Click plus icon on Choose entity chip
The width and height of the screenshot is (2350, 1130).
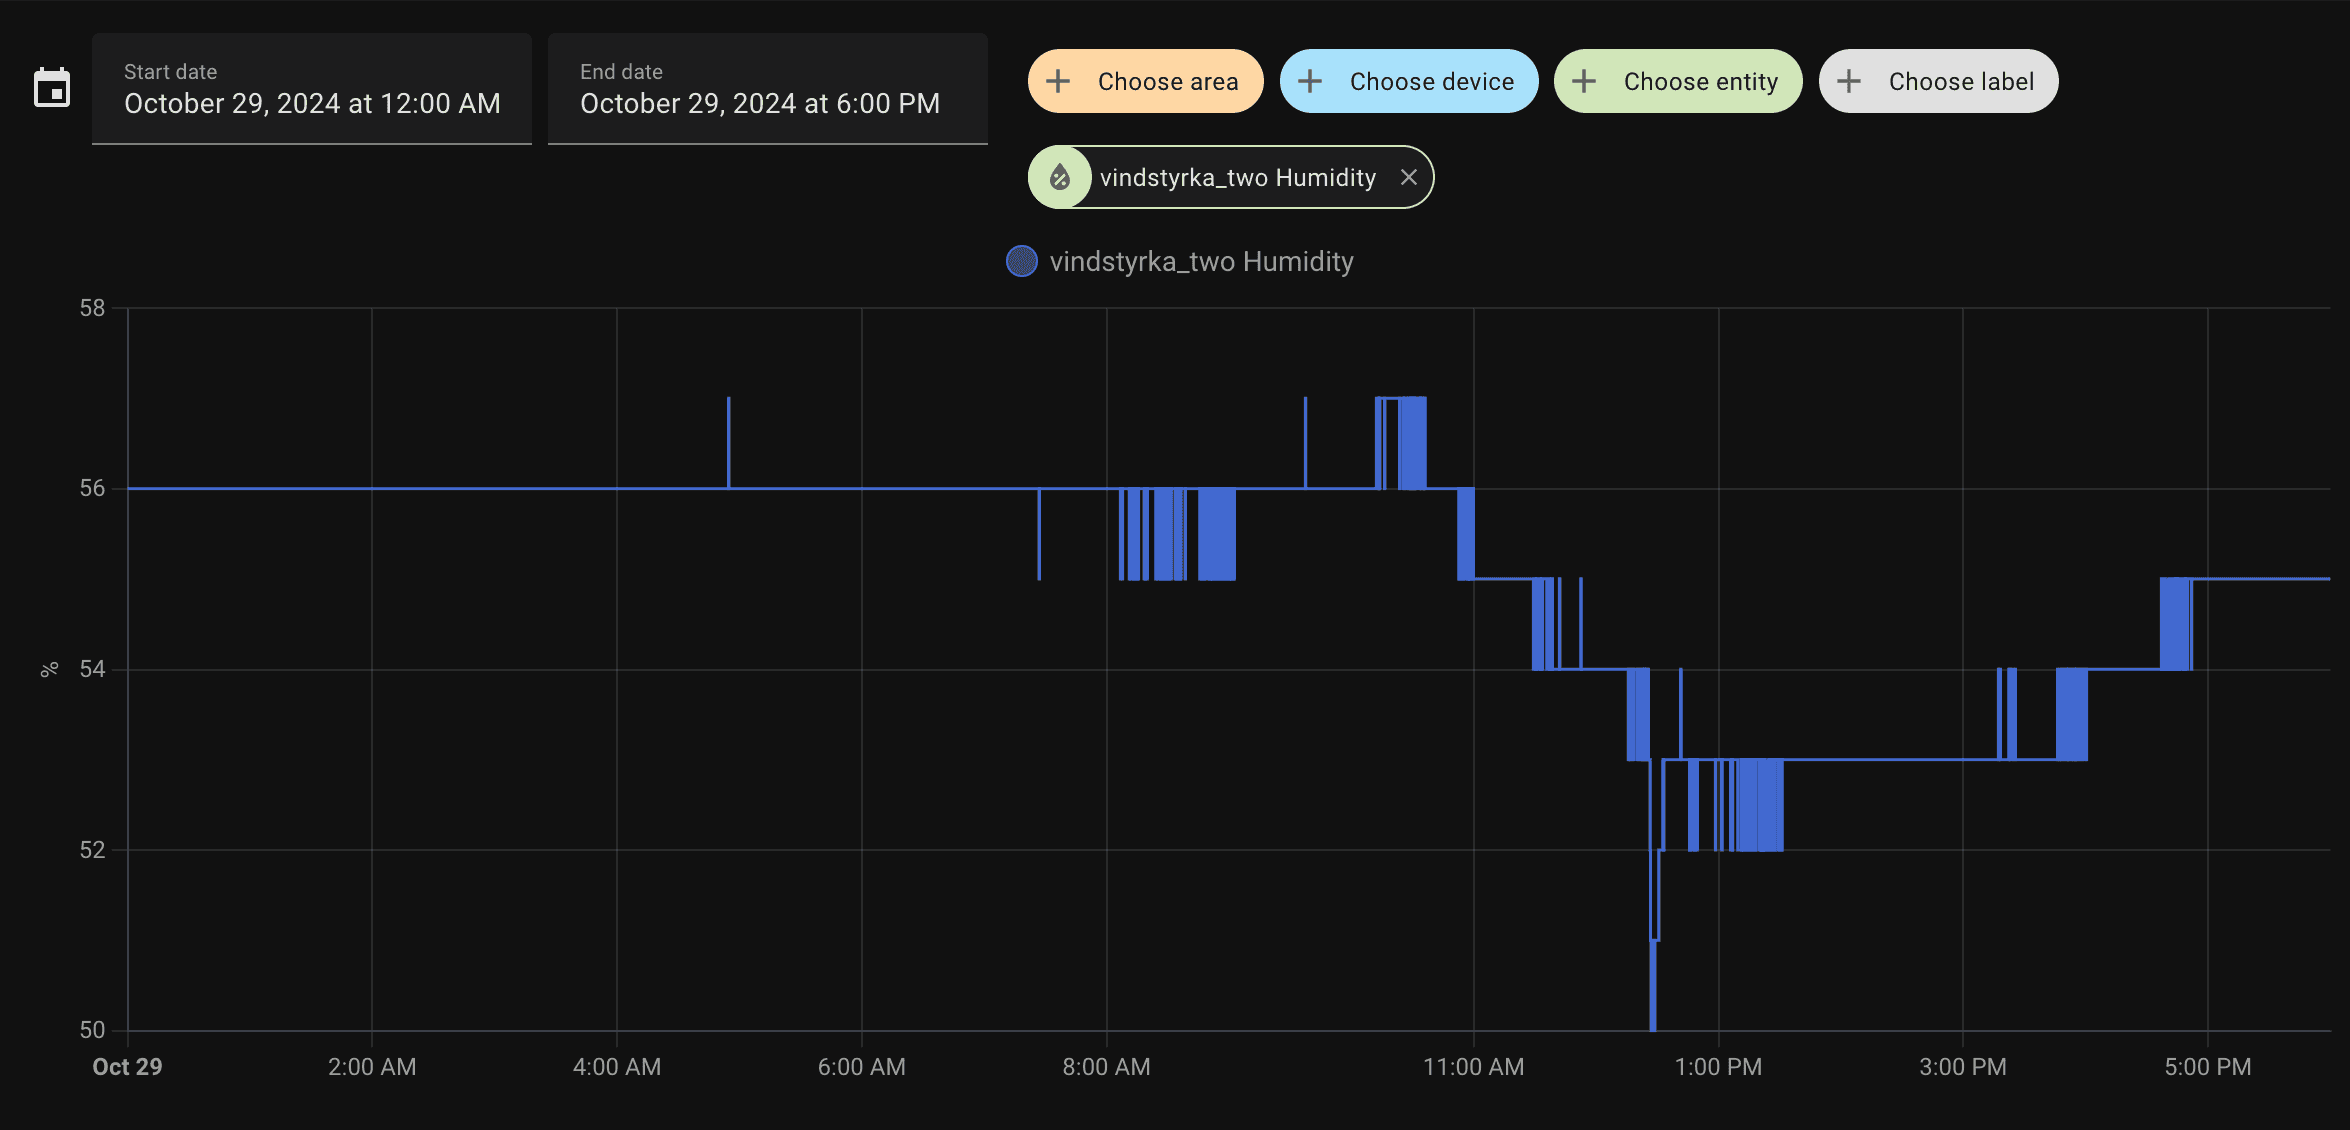pyautogui.click(x=1584, y=82)
